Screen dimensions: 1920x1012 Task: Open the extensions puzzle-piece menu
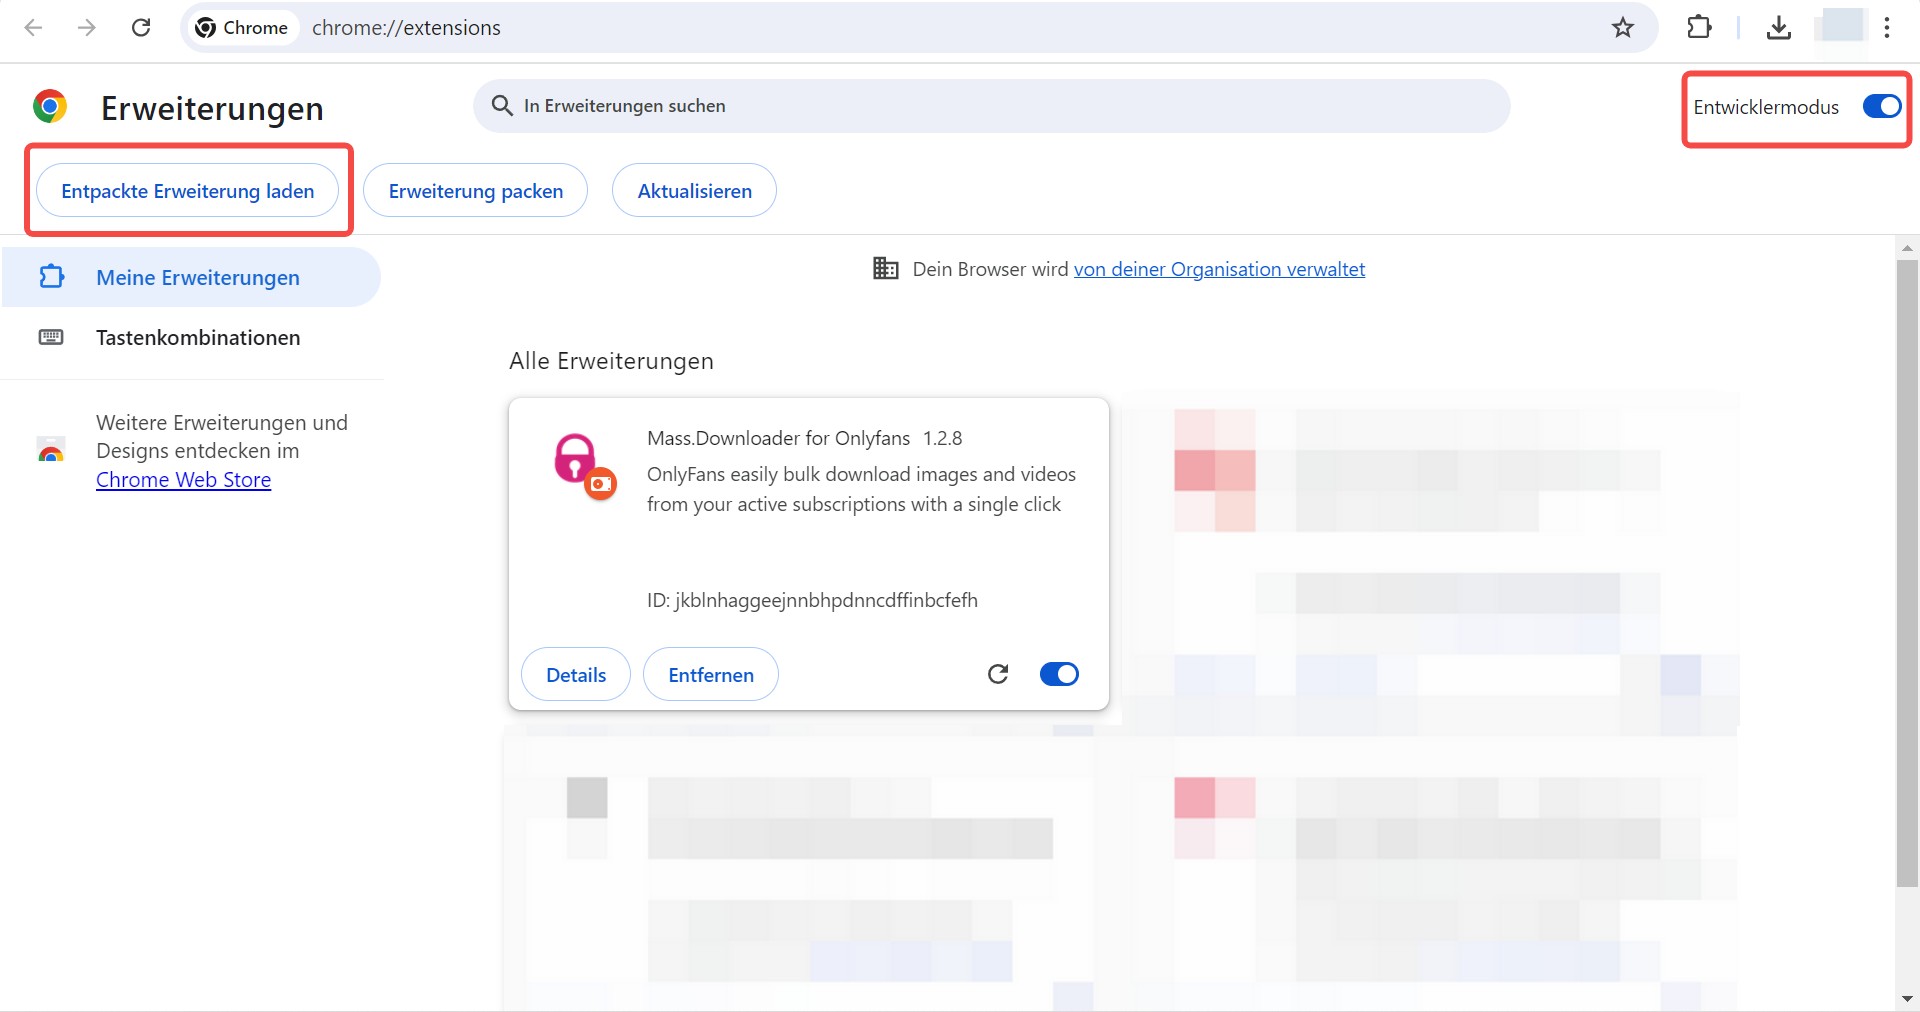[1699, 27]
